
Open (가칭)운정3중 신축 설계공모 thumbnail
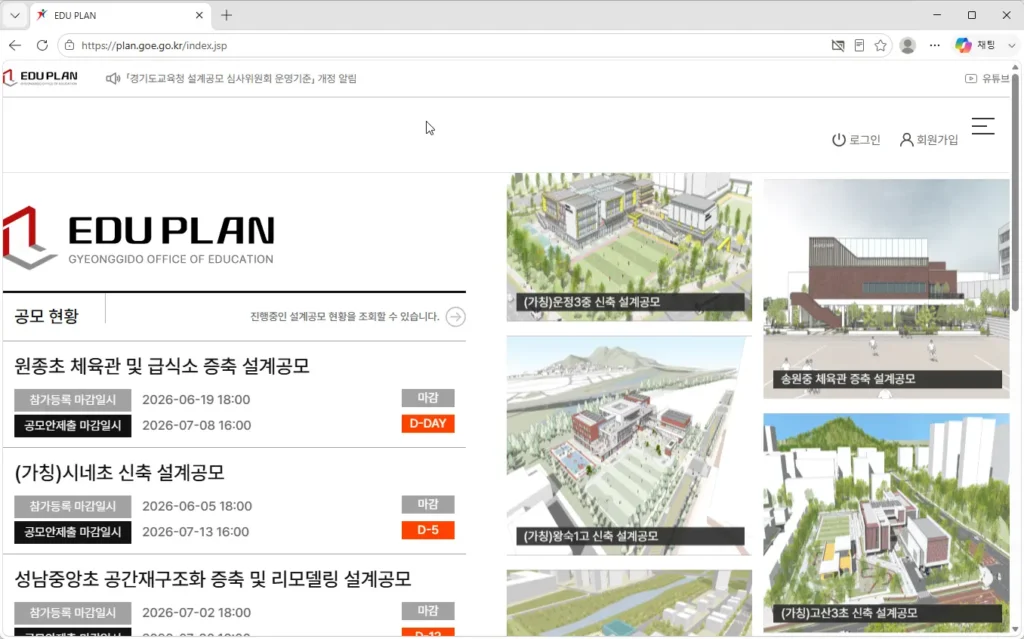629,247
